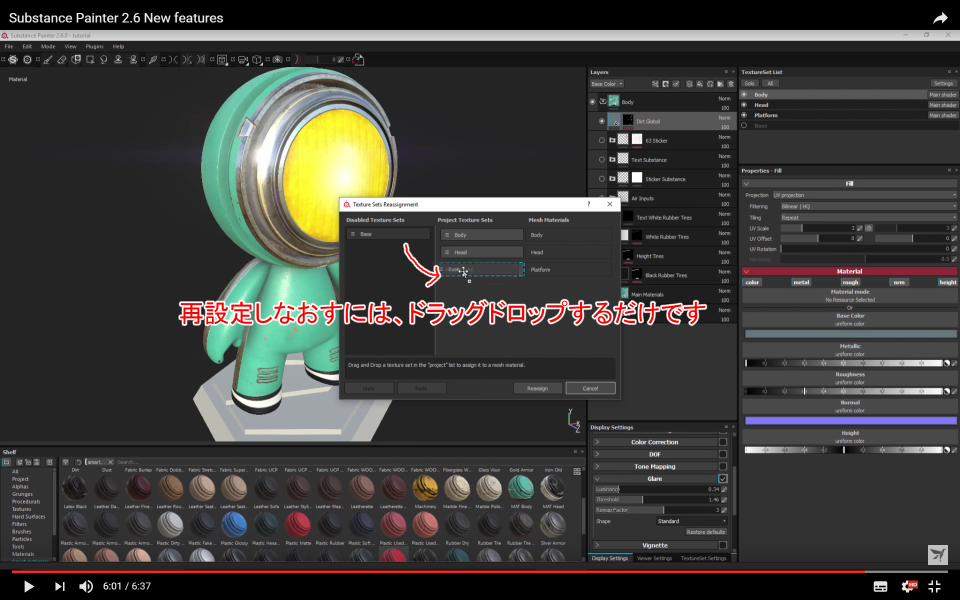Play the video
This screenshot has height=600, width=960.
(x=28, y=587)
